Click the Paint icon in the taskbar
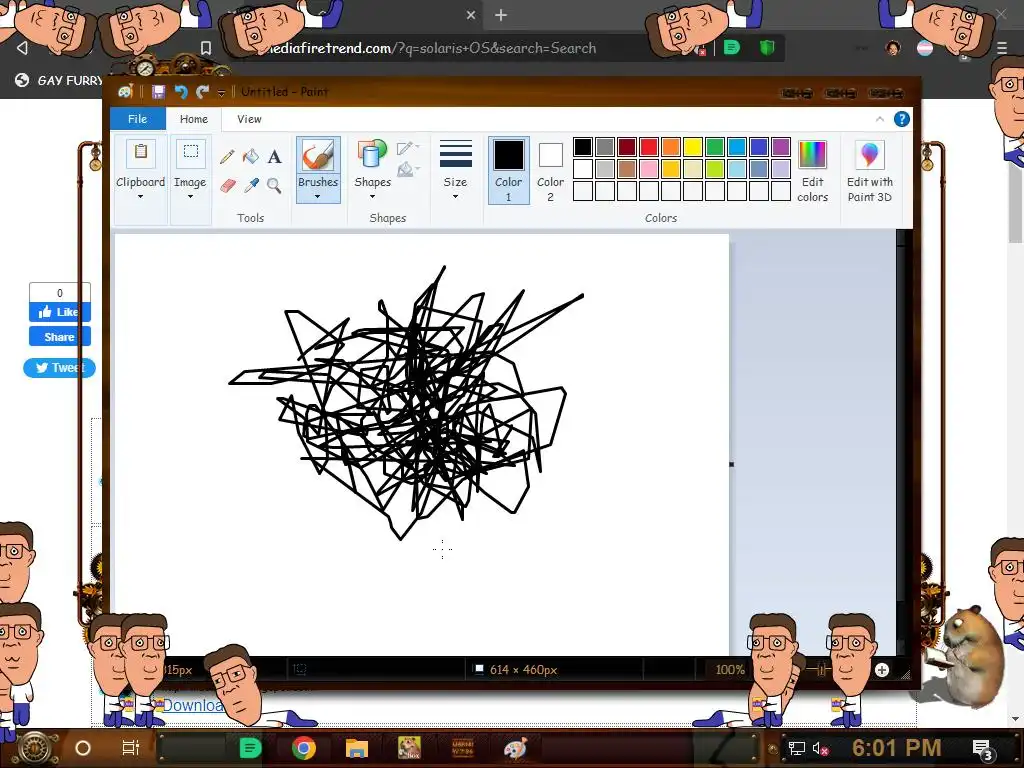This screenshot has width=1024, height=768. tap(515, 748)
